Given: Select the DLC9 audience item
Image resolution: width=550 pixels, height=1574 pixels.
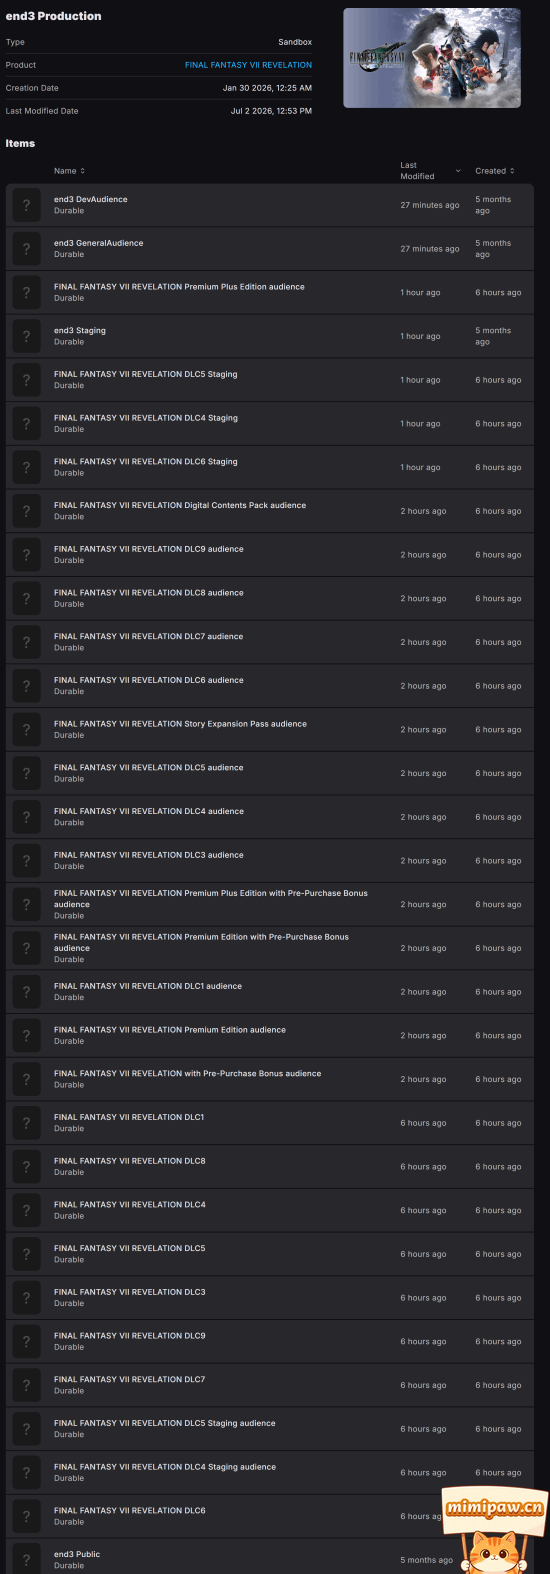Looking at the screenshot, I should click(x=270, y=554).
